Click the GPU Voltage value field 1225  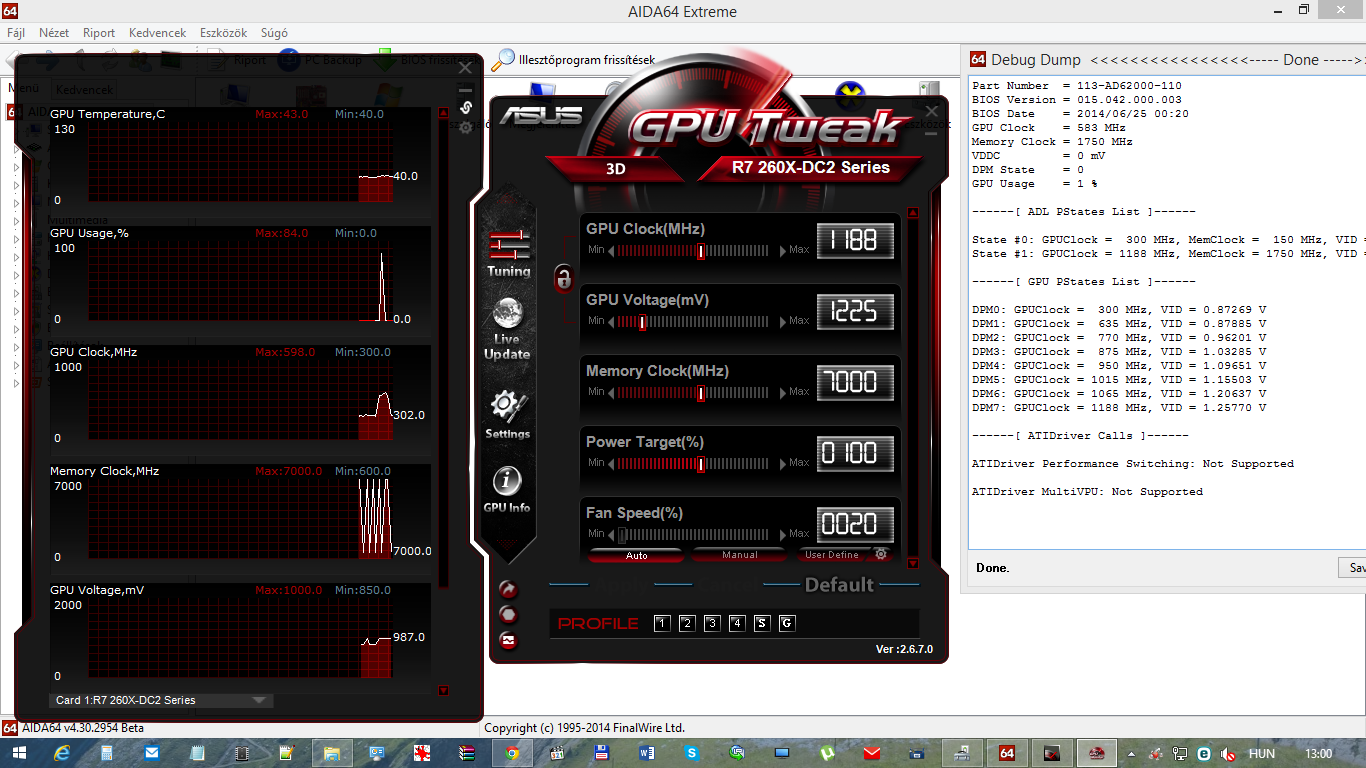pyautogui.click(x=855, y=312)
